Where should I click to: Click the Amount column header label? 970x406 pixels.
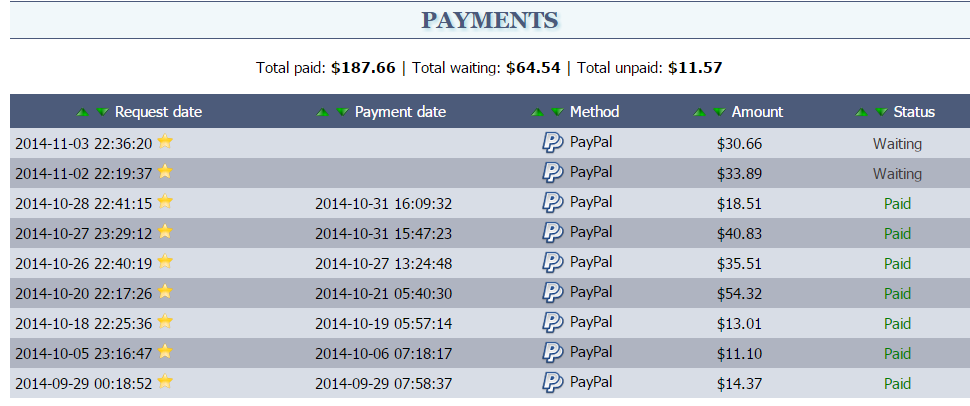pos(757,112)
